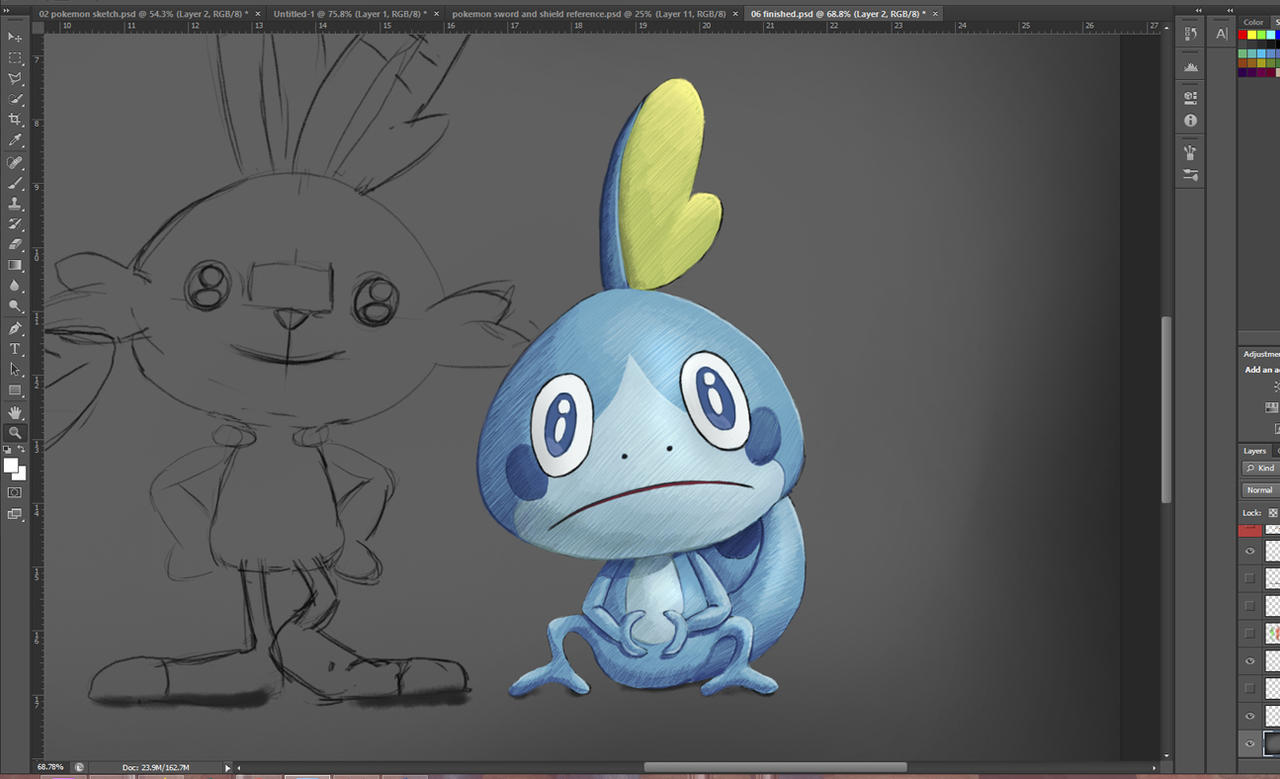Viewport: 1280px width, 779px height.
Task: Choose the Polygonal Lasso tool
Action: tap(15, 79)
